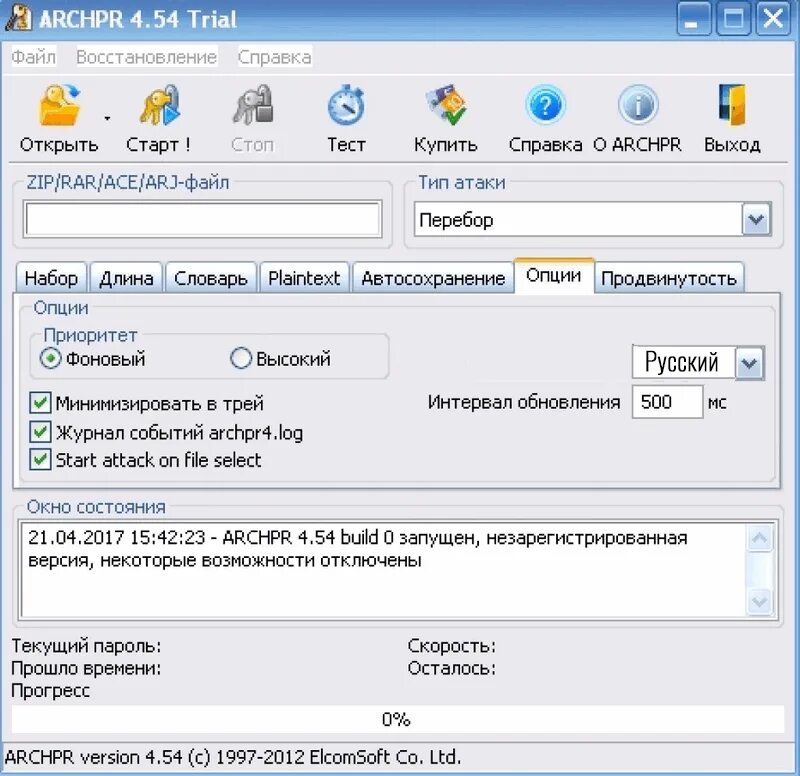Switch to the Plaintext tab
Image resolution: width=800 pixels, height=776 pixels.
click(304, 278)
